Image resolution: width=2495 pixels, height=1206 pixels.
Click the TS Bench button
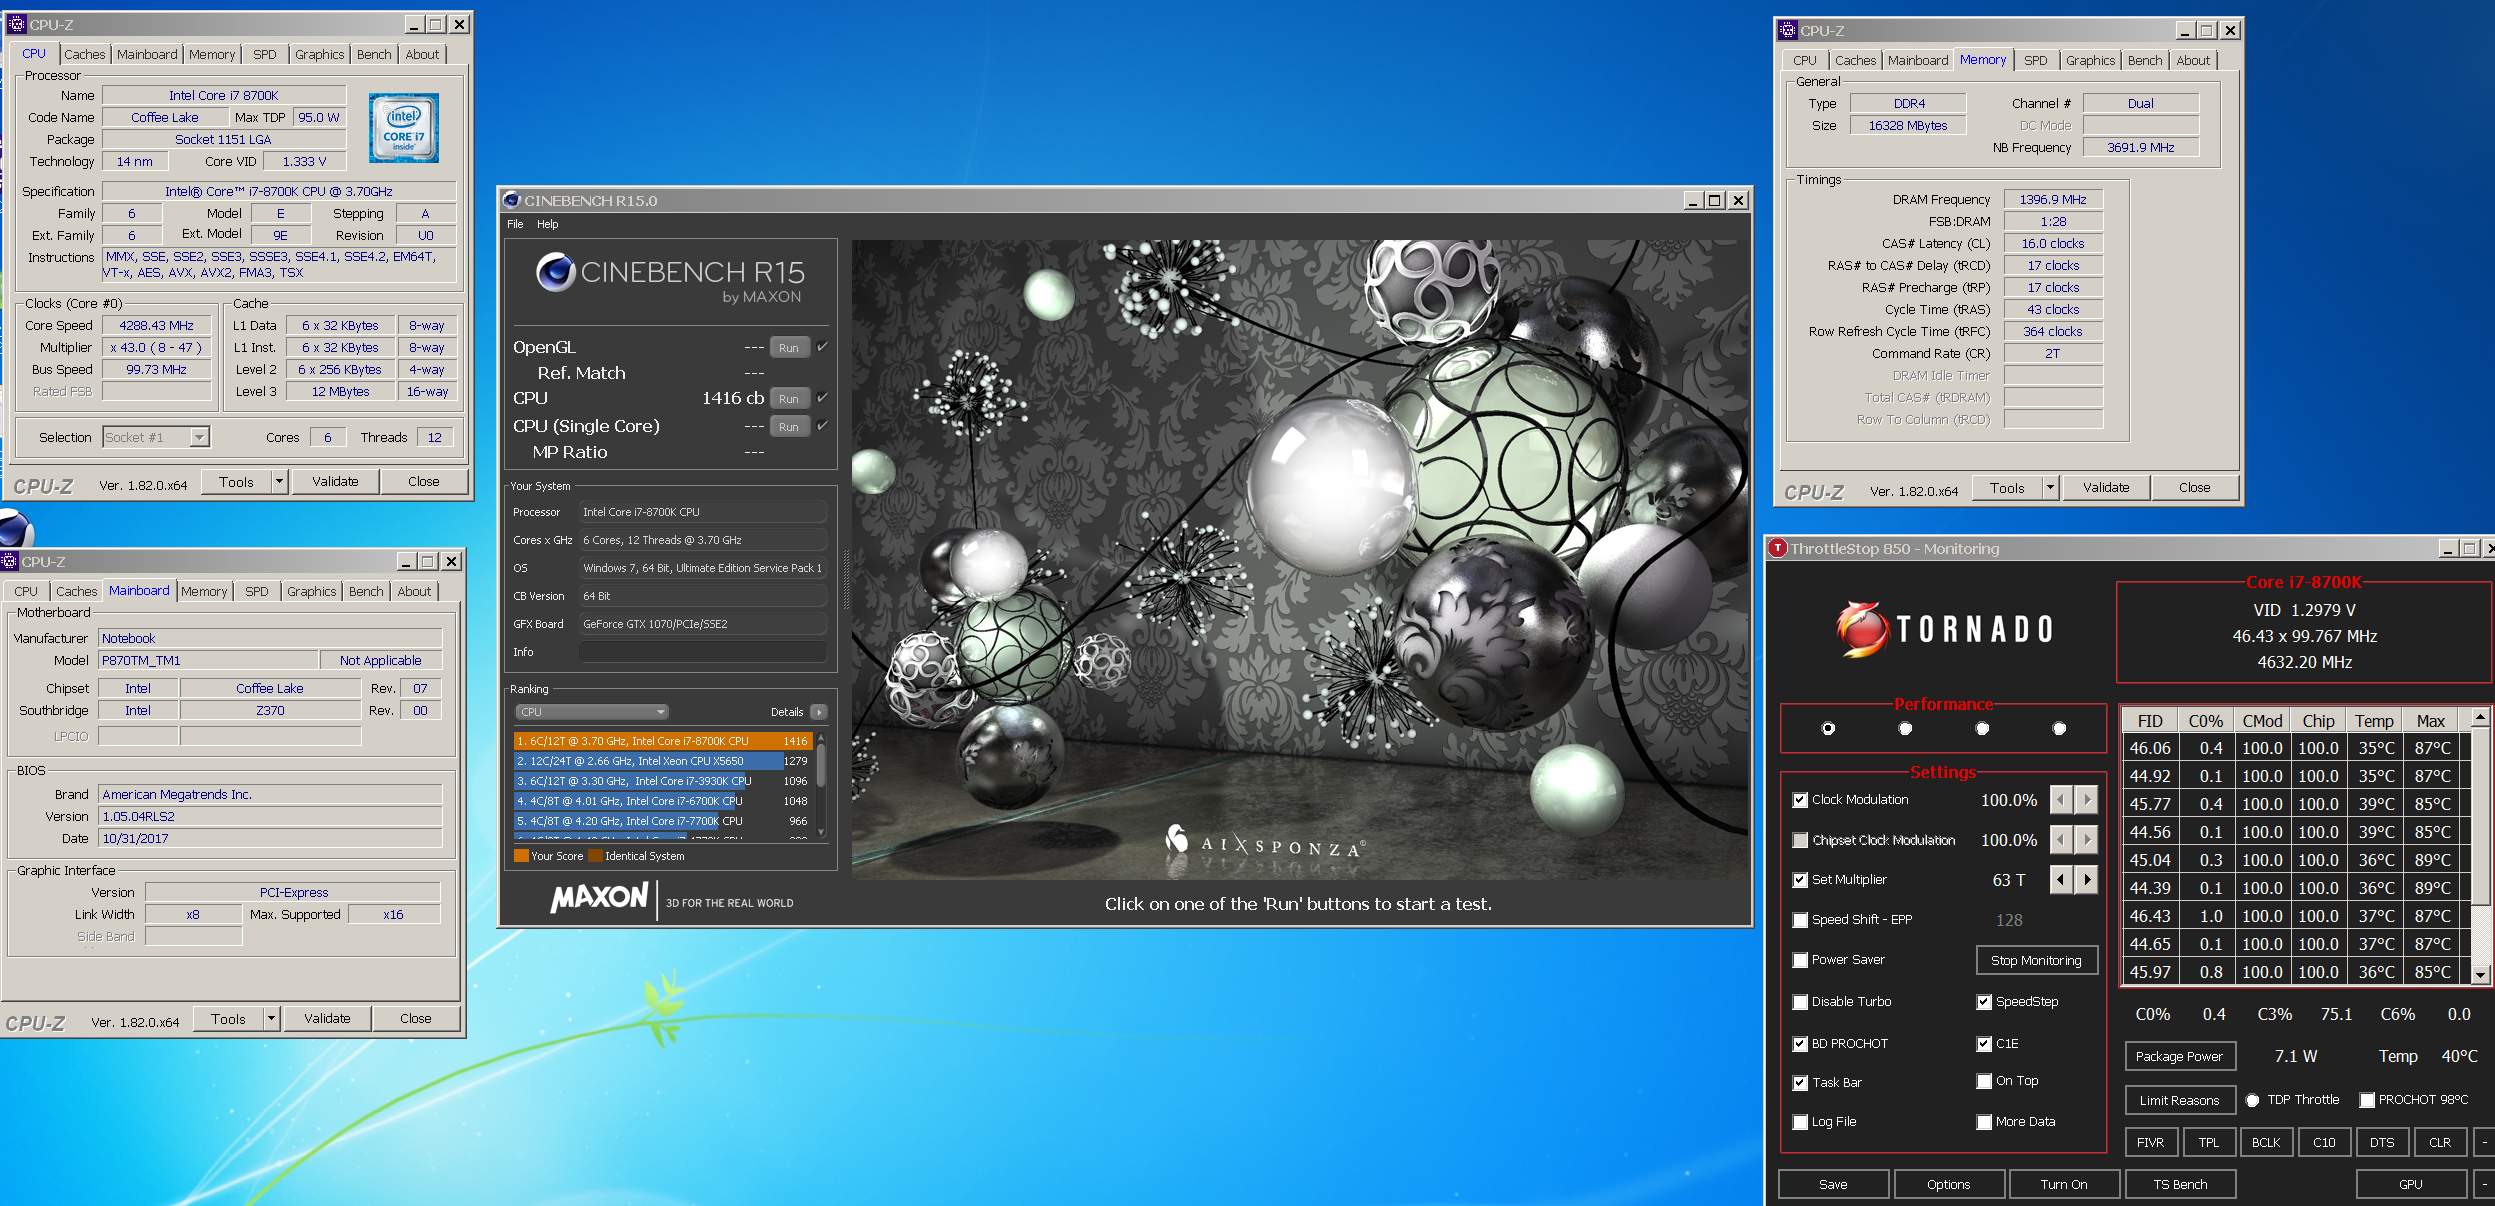tap(2180, 1184)
